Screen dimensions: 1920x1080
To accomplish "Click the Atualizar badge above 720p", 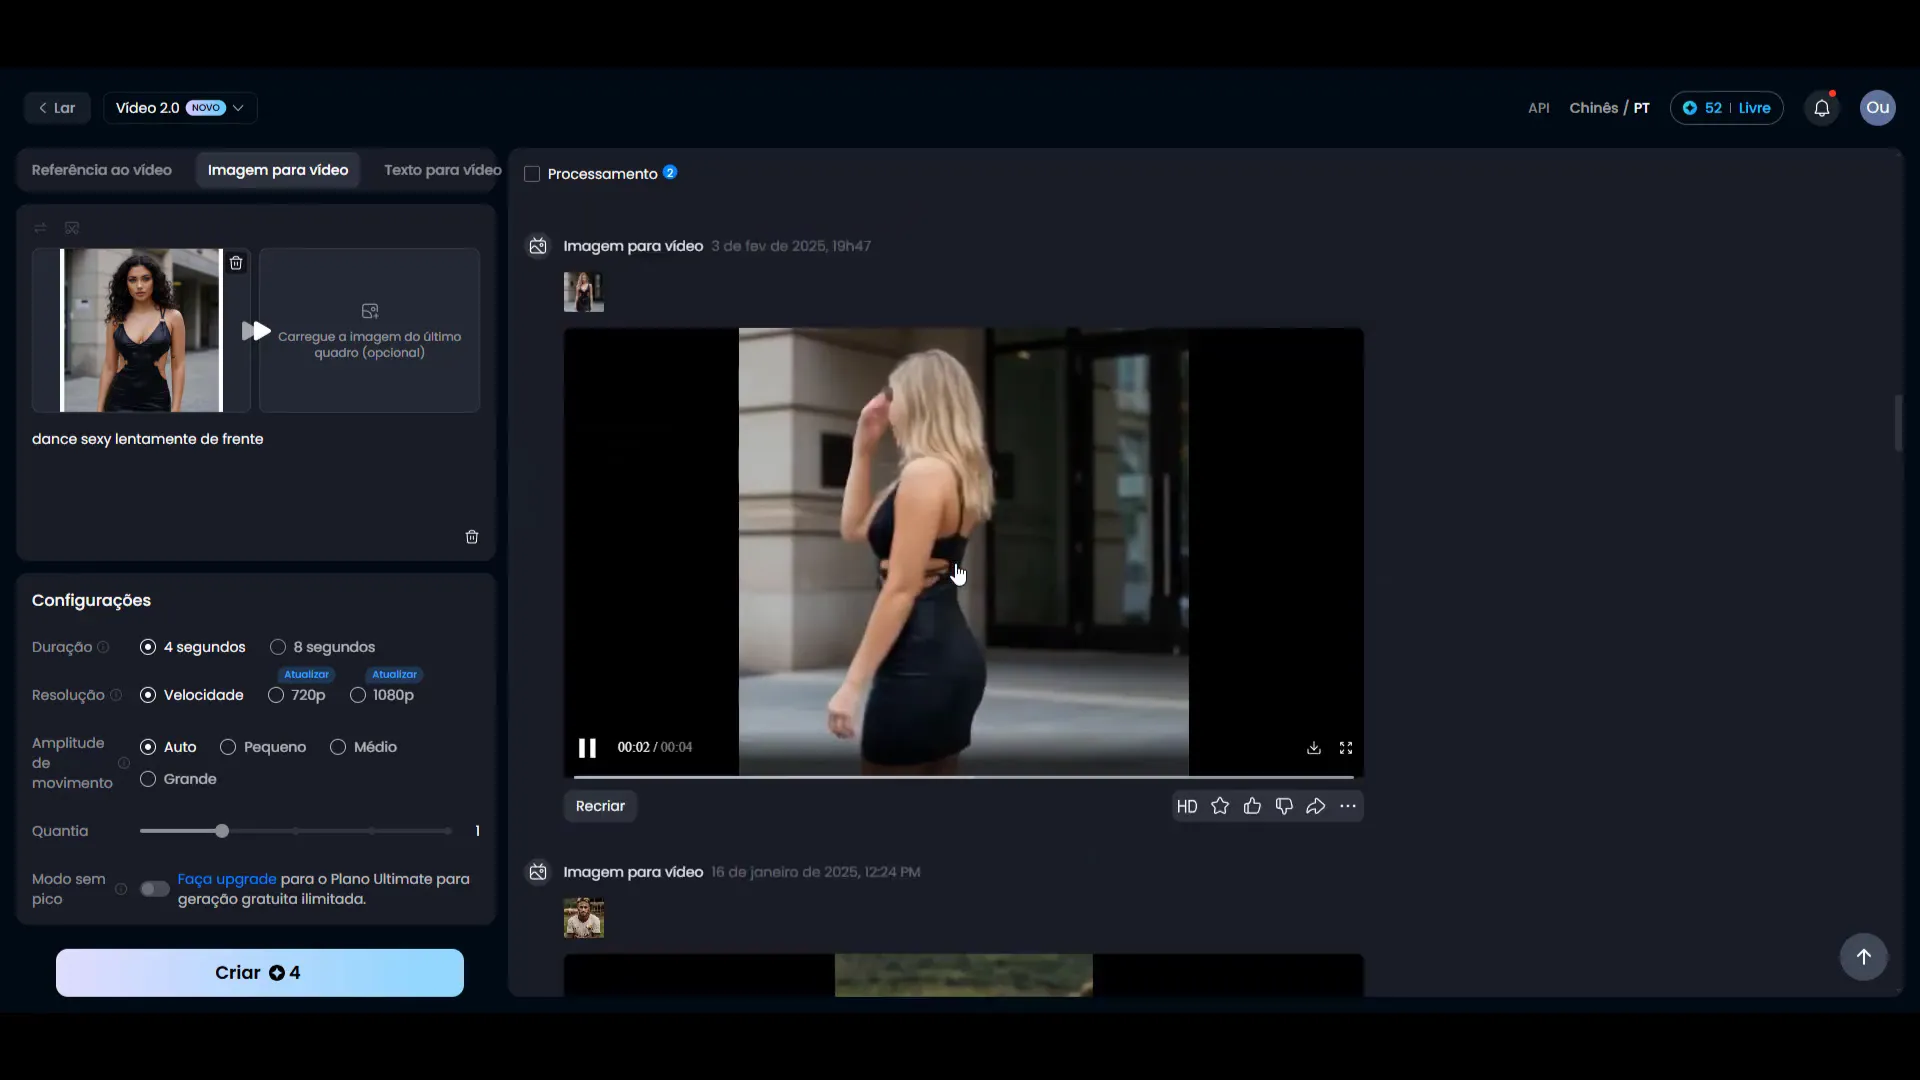I will (x=306, y=674).
